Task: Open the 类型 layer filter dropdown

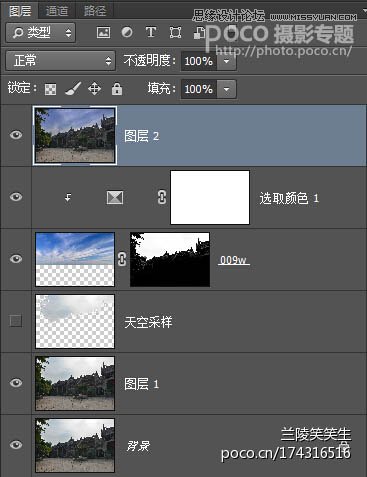Action: click(41, 32)
